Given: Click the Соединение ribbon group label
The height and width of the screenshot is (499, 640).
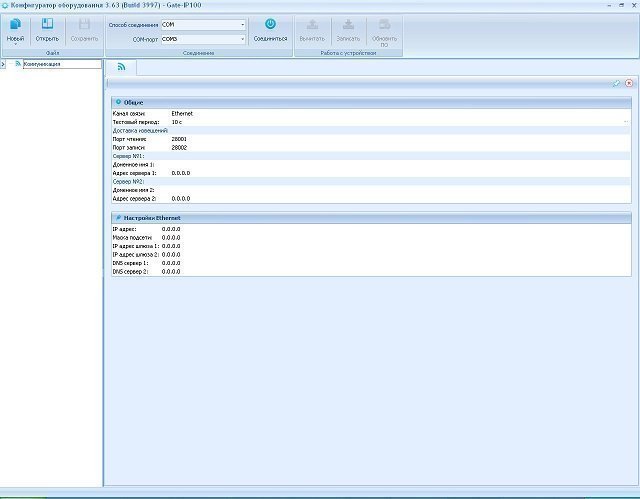Looking at the screenshot, I should click(x=198, y=53).
